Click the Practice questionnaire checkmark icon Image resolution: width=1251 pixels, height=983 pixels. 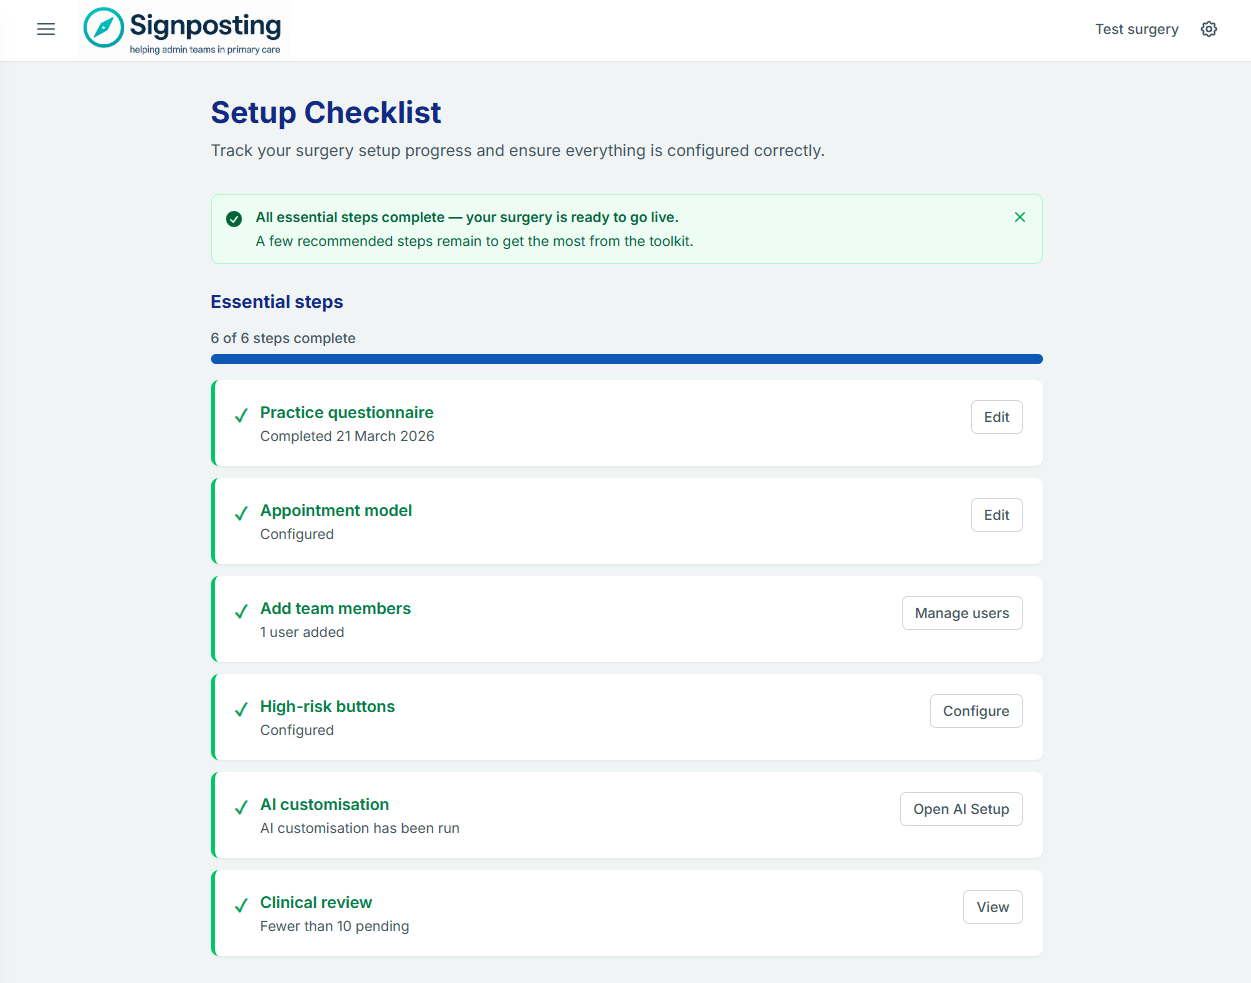241,416
